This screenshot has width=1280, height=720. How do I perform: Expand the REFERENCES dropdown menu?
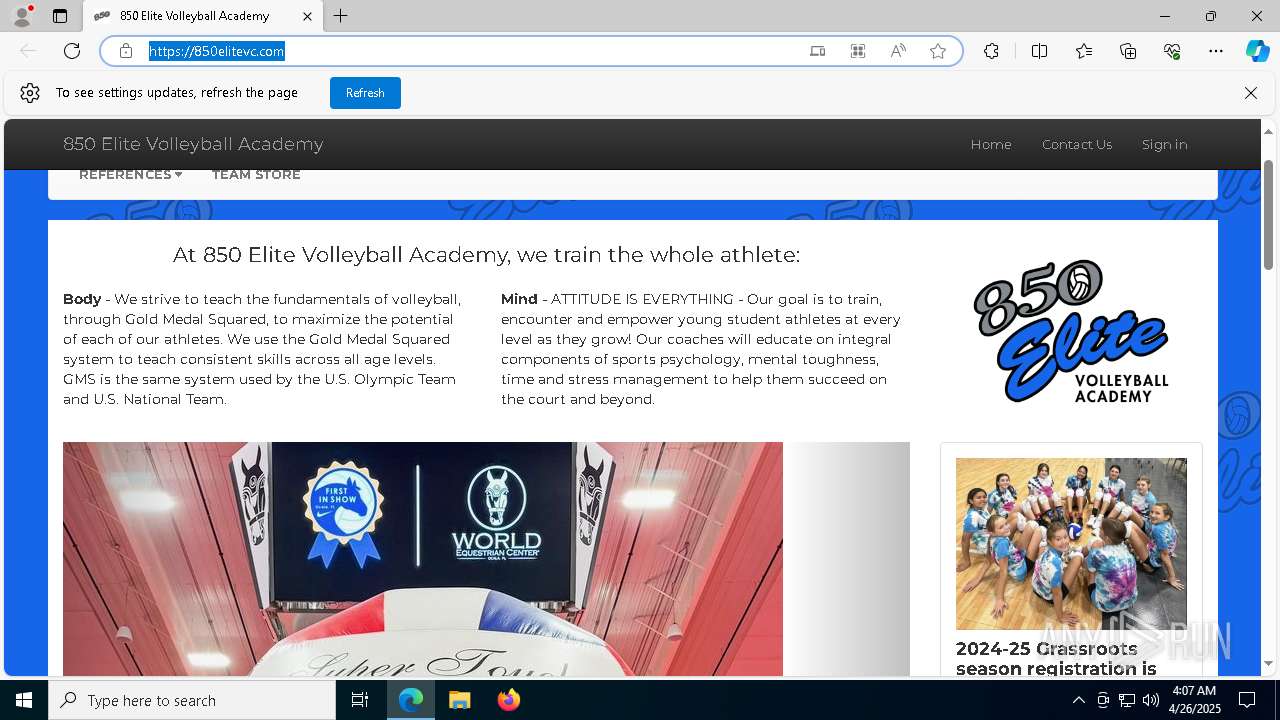(130, 175)
